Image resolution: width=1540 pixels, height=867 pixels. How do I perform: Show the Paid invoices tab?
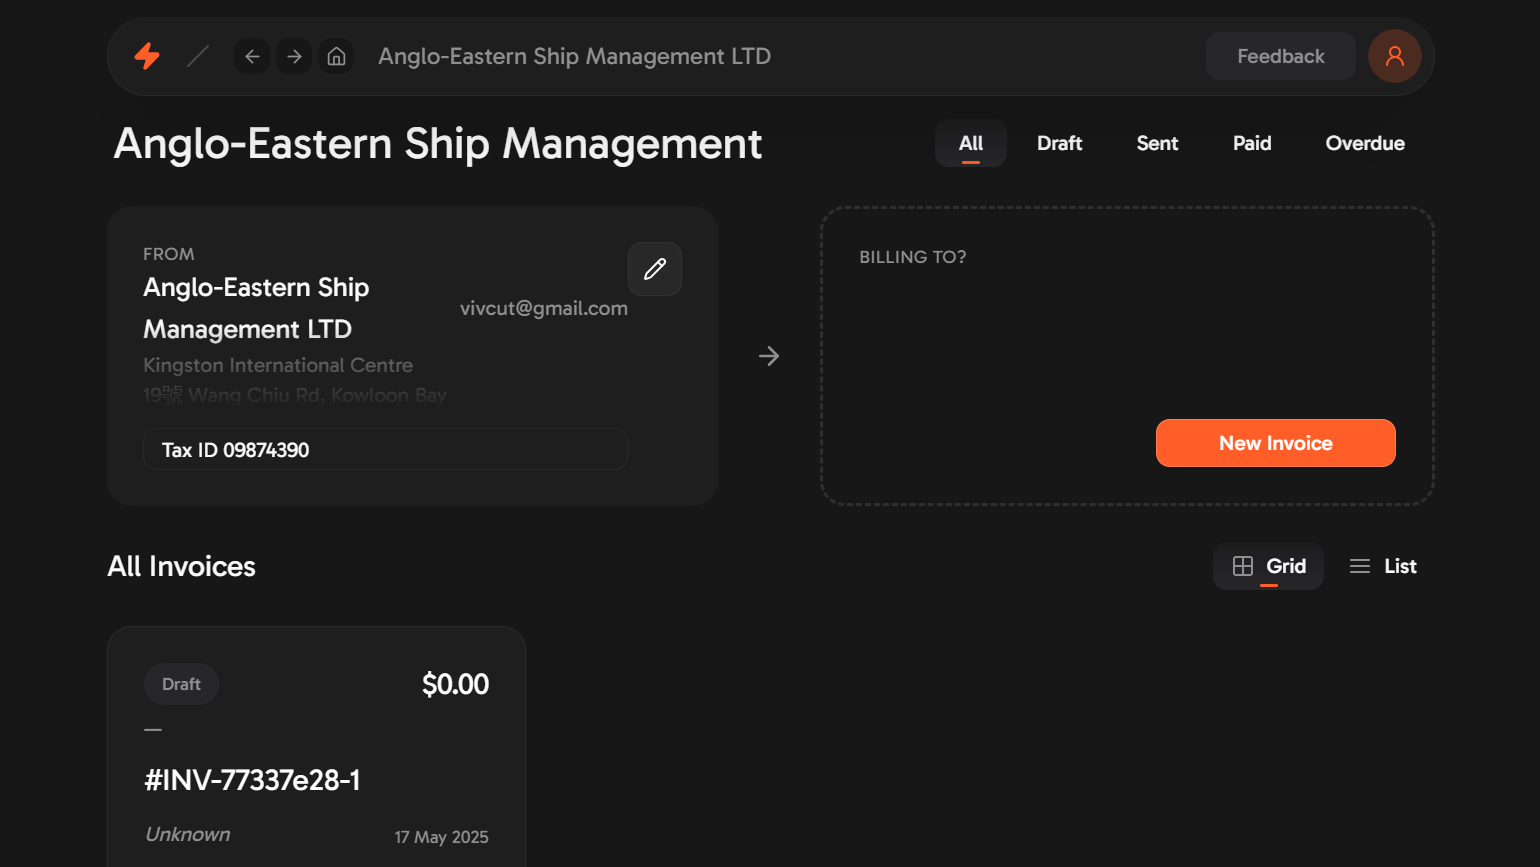1252,143
